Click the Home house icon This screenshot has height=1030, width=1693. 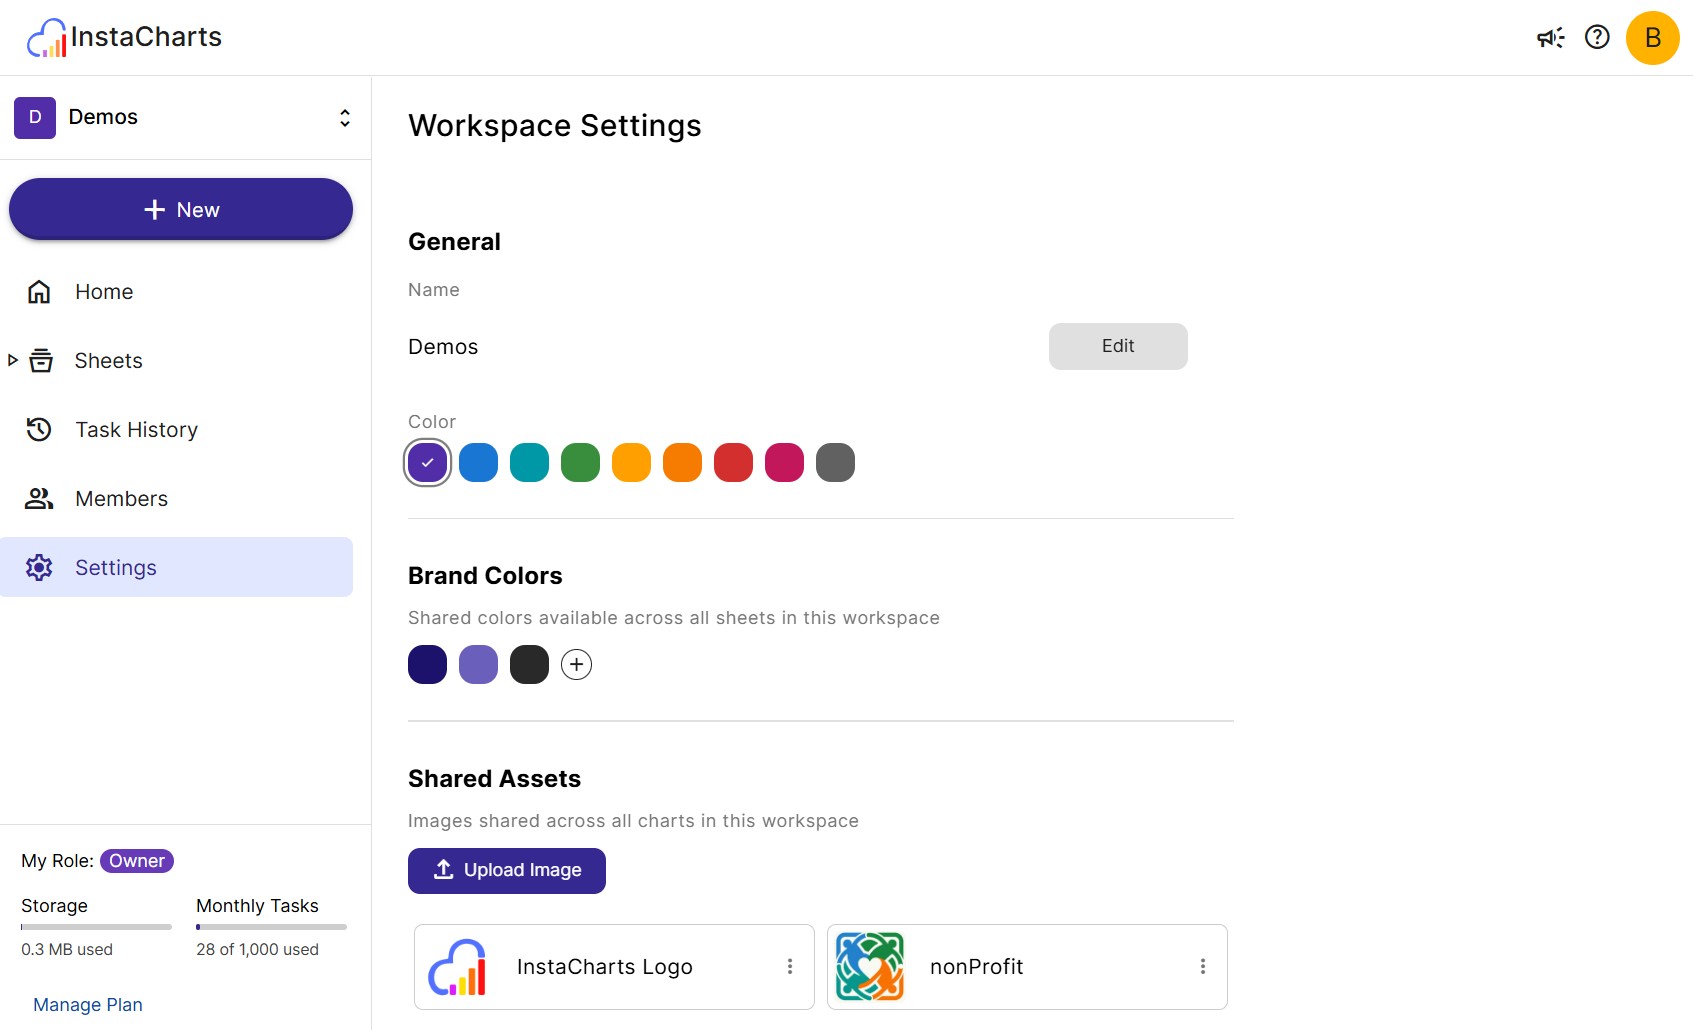38,291
